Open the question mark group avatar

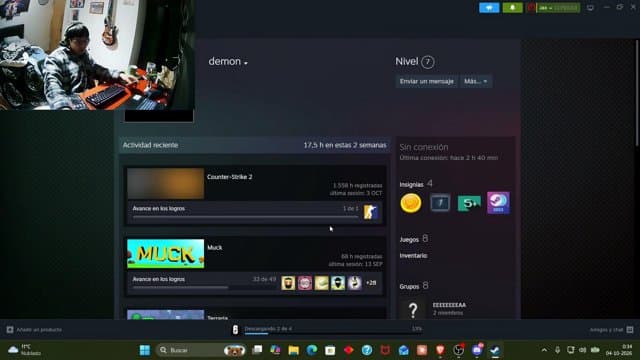[x=413, y=309]
